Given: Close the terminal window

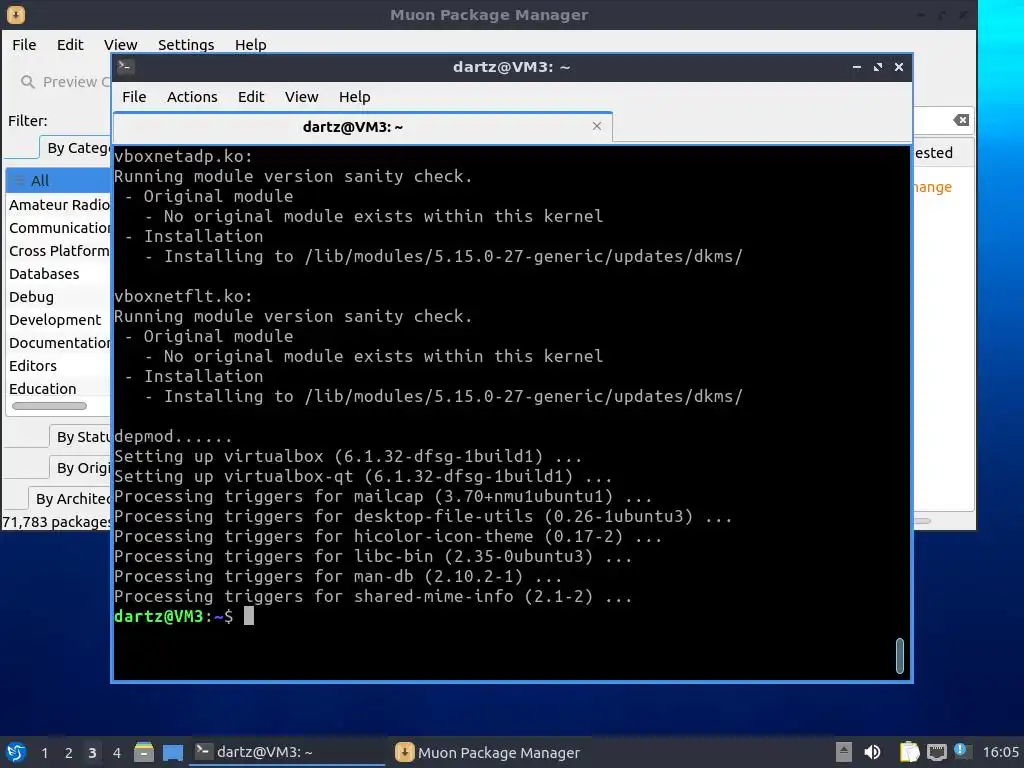Looking at the screenshot, I should (899, 67).
